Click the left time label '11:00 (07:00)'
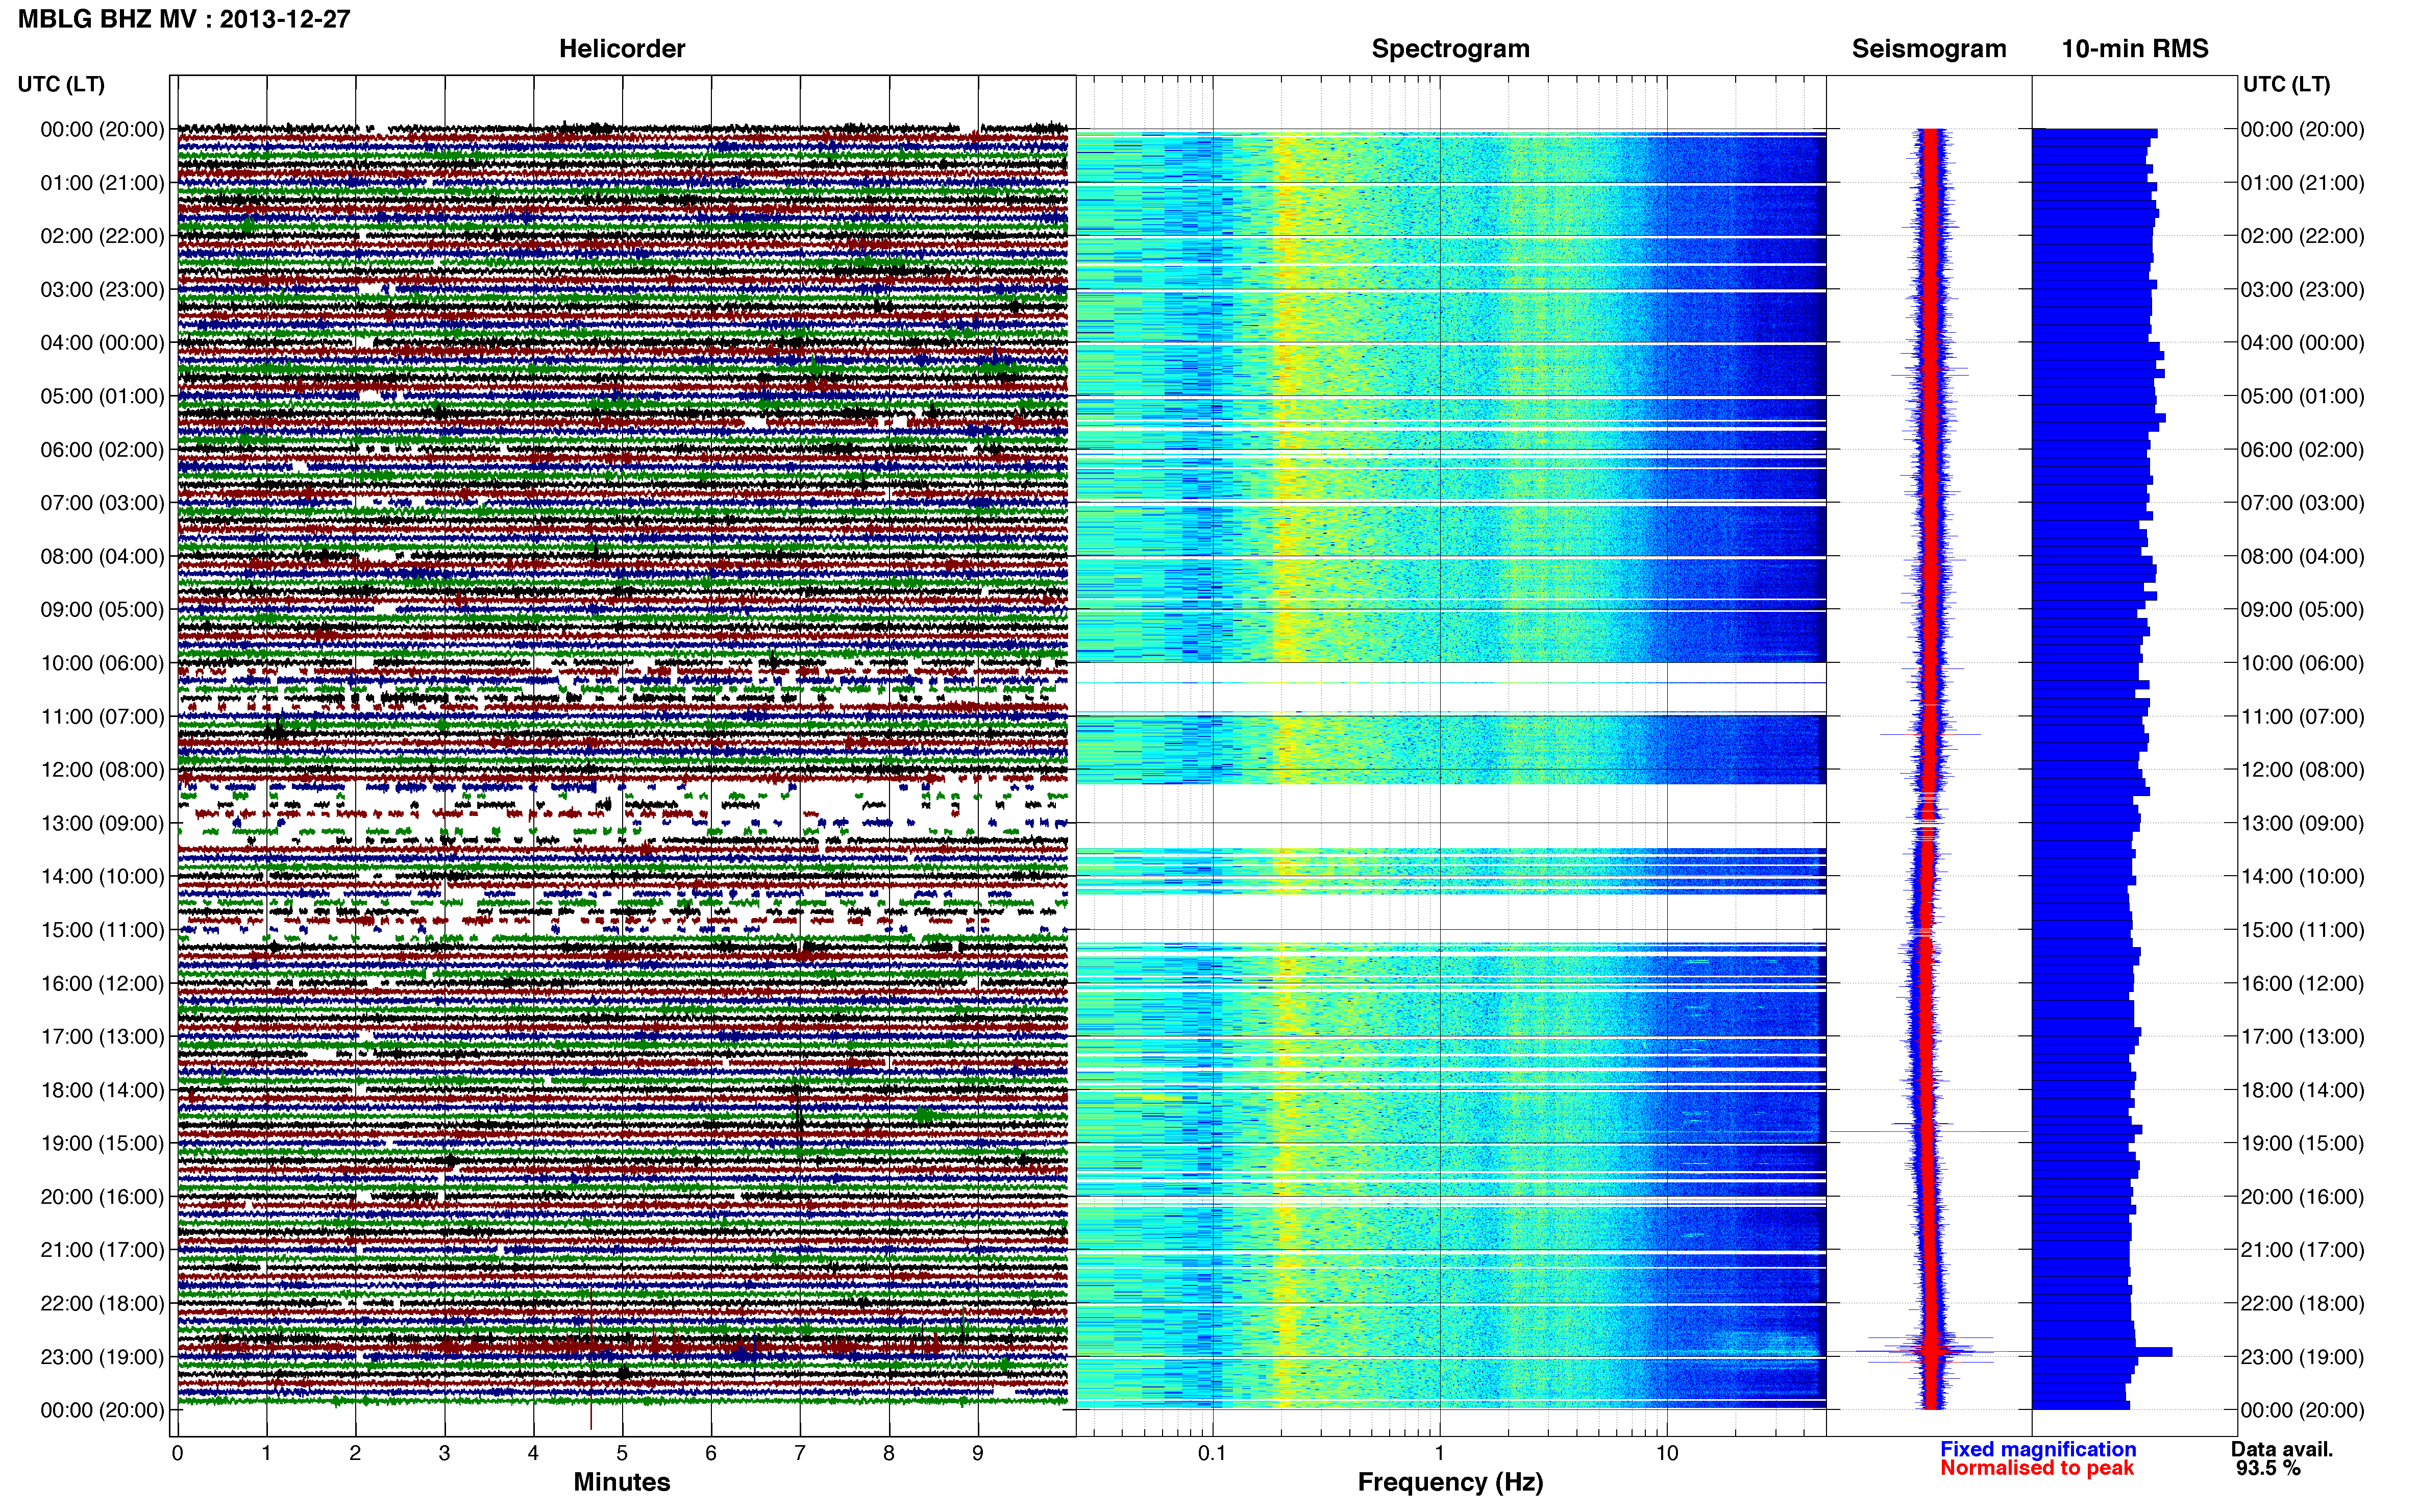 [x=102, y=716]
